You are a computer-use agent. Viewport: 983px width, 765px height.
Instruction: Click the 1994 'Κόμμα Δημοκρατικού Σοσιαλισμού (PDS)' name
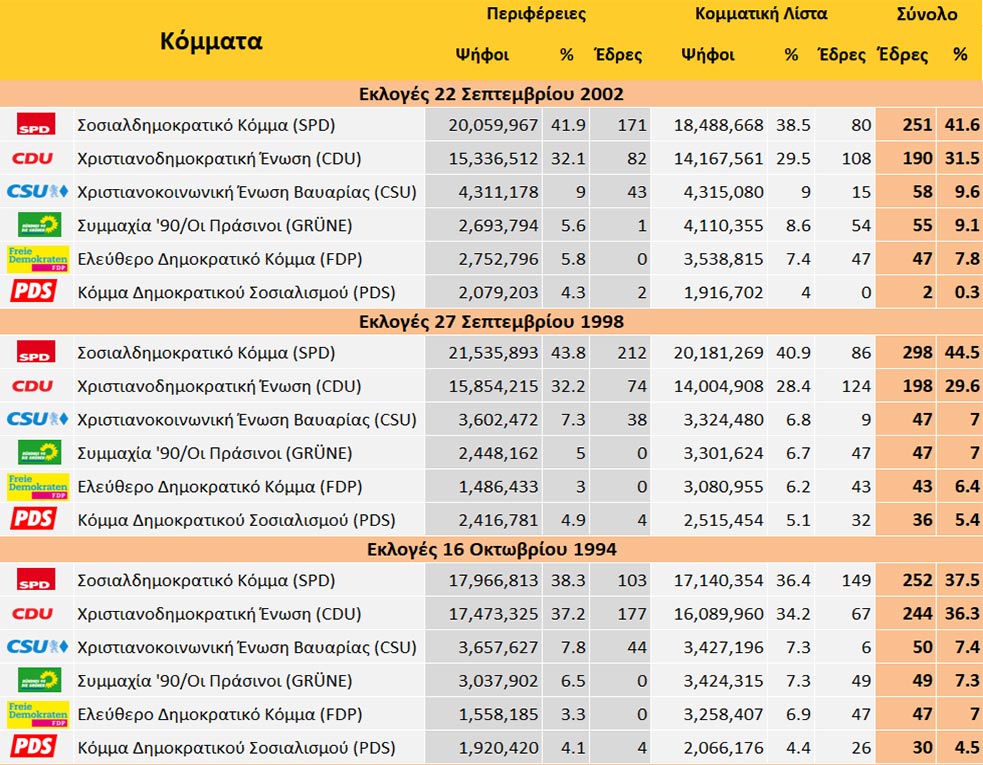[236, 747]
